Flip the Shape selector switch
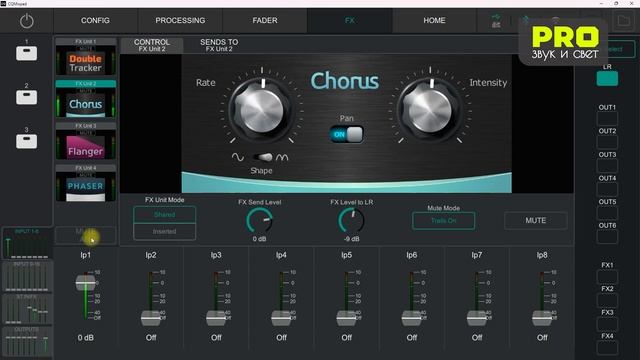 pyautogui.click(x=262, y=157)
